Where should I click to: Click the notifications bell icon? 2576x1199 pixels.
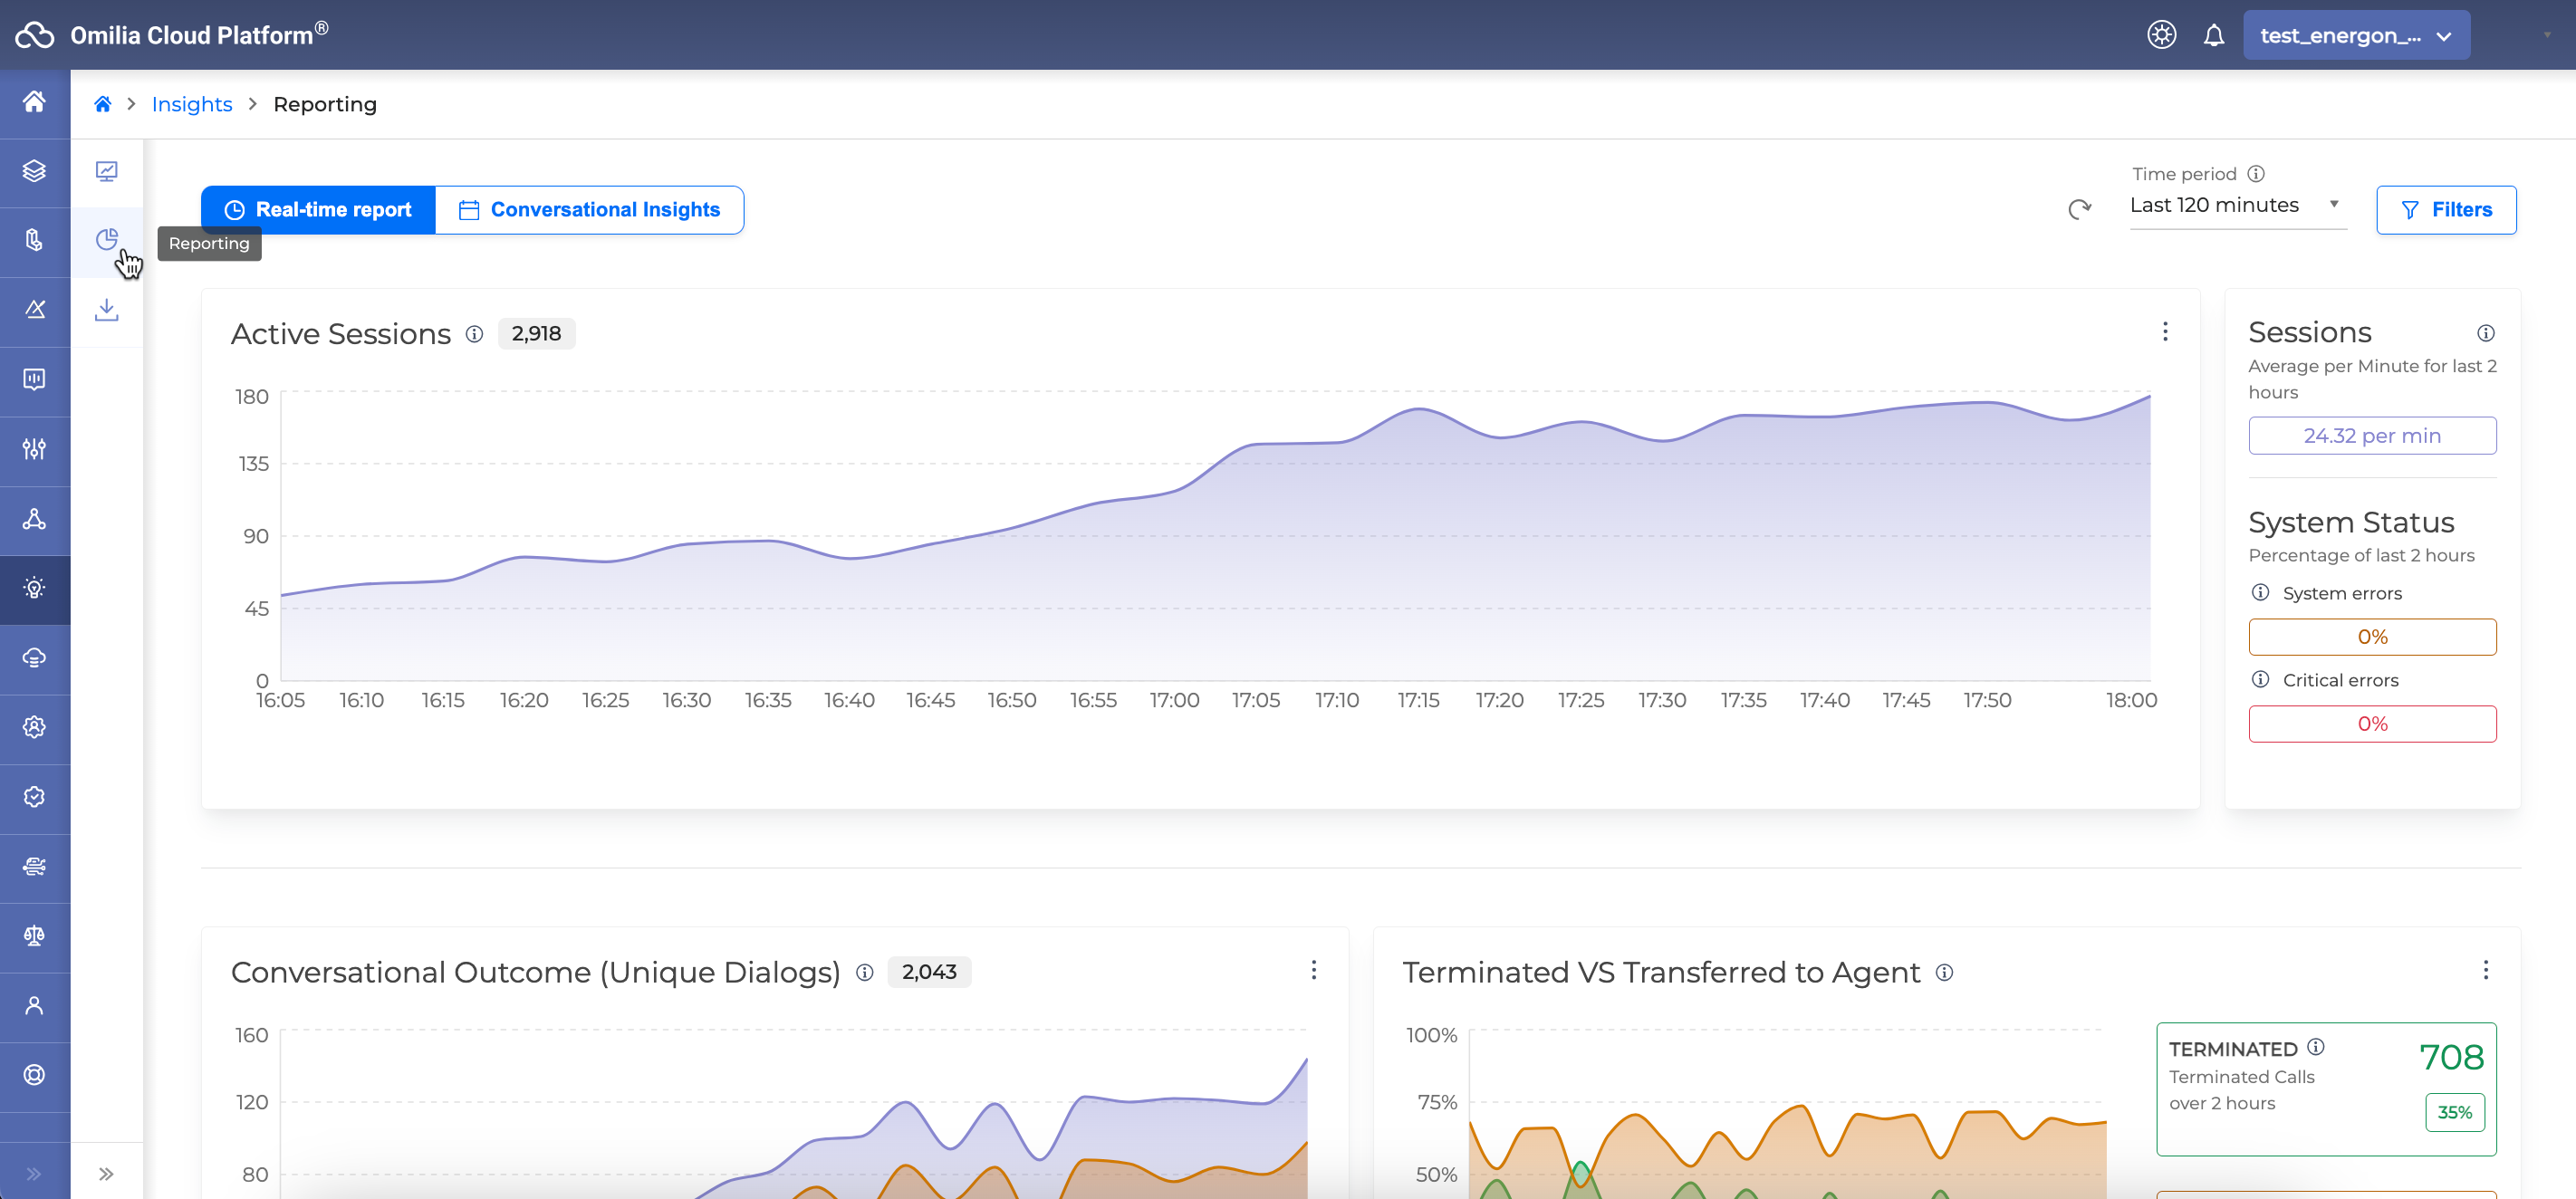[x=2213, y=36]
